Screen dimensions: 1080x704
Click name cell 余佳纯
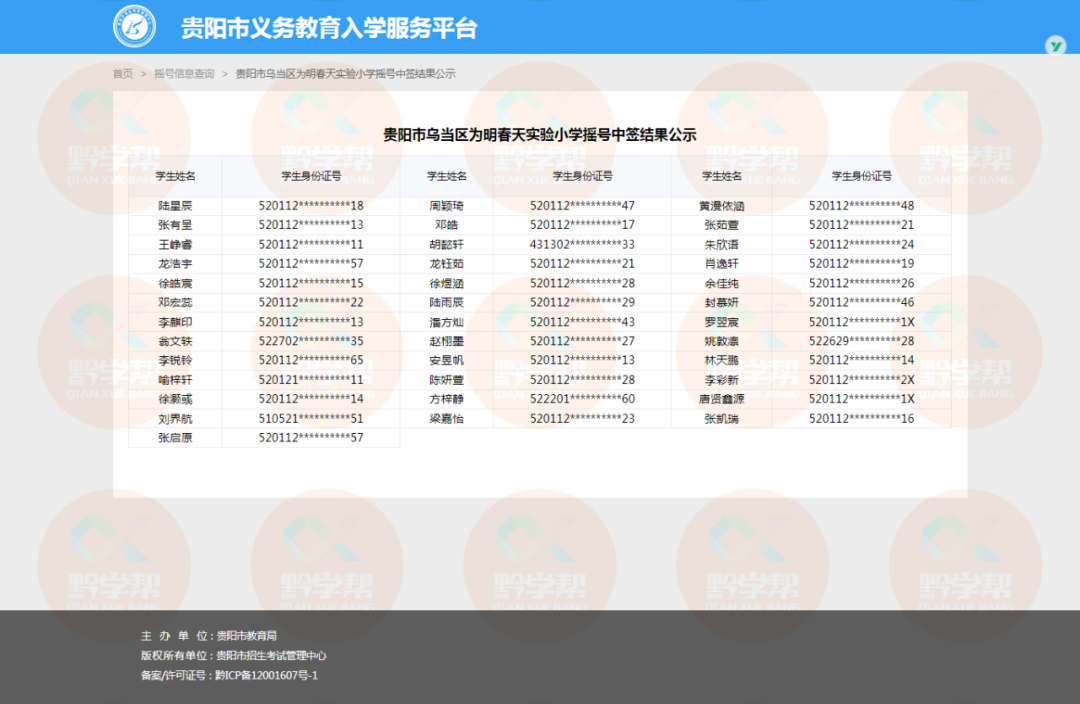point(721,283)
